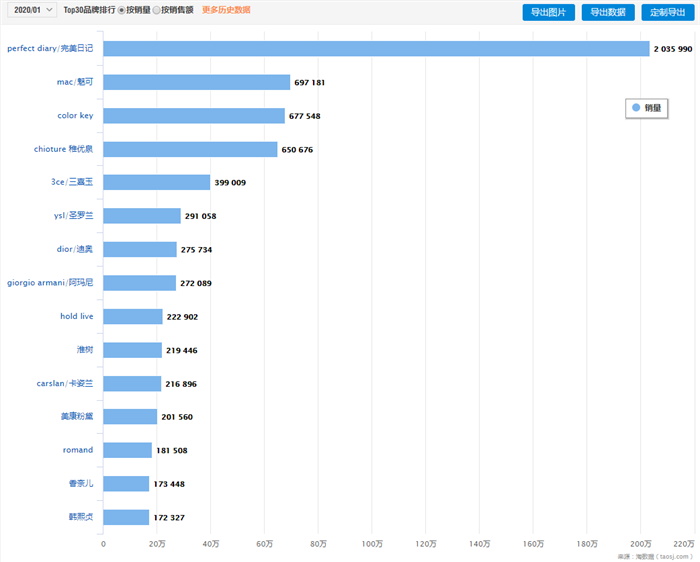The image size is (700, 562).
Task: Click the romand brand label
Action: (x=78, y=450)
